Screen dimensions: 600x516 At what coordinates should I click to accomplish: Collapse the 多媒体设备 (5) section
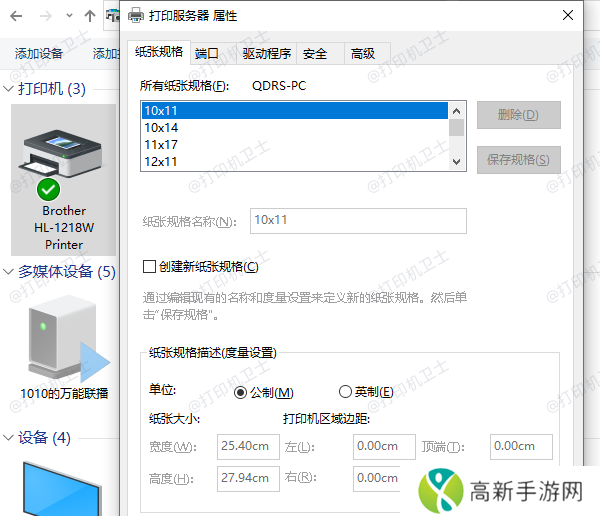8,272
